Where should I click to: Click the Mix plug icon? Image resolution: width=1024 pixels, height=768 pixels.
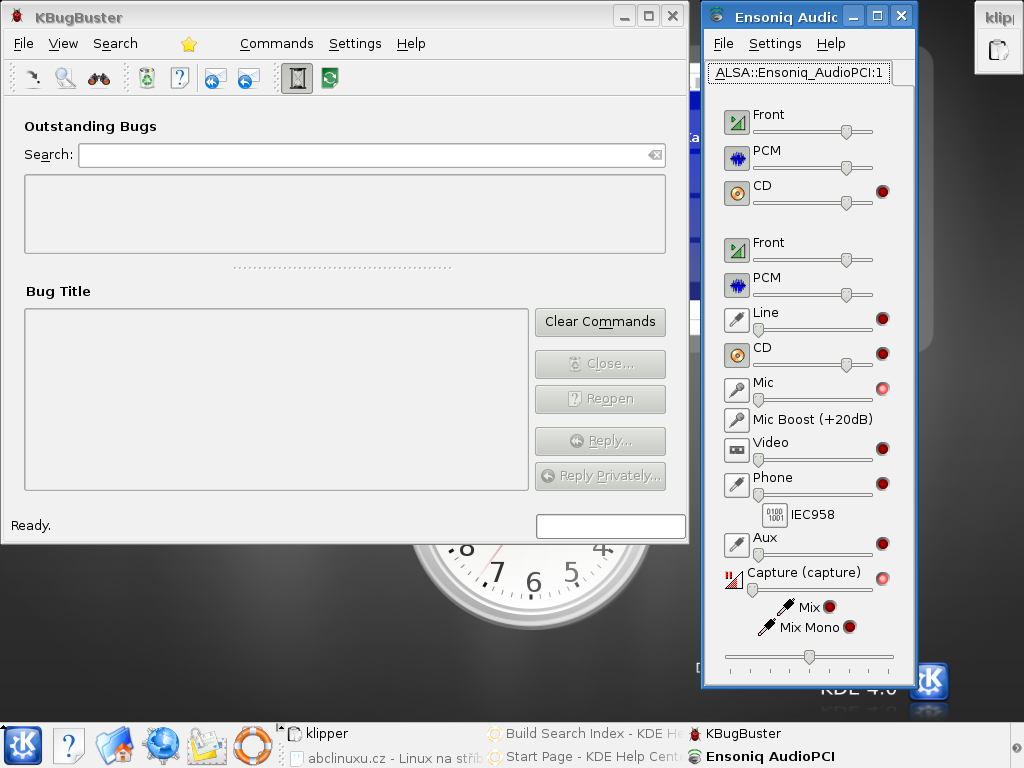tap(786, 607)
